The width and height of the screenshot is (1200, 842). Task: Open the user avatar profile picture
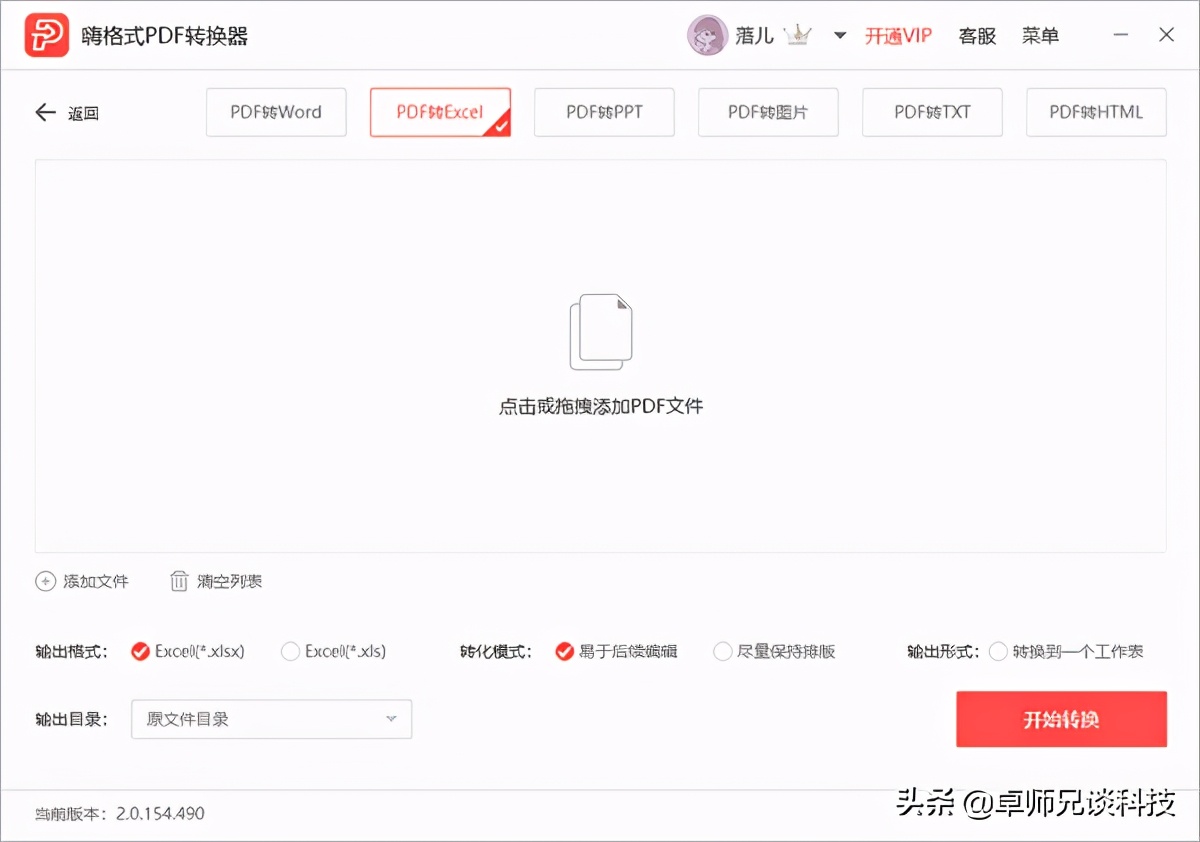(706, 35)
